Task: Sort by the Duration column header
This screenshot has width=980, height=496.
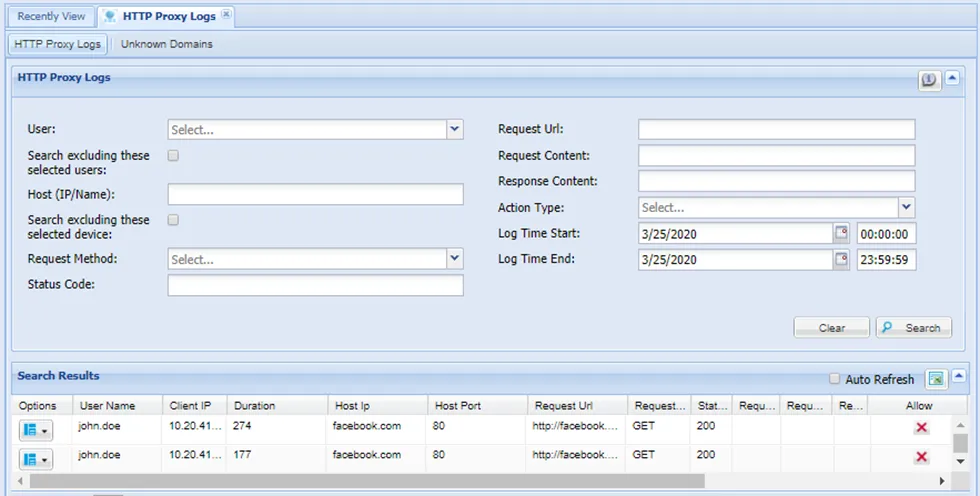Action: [x=277, y=405]
